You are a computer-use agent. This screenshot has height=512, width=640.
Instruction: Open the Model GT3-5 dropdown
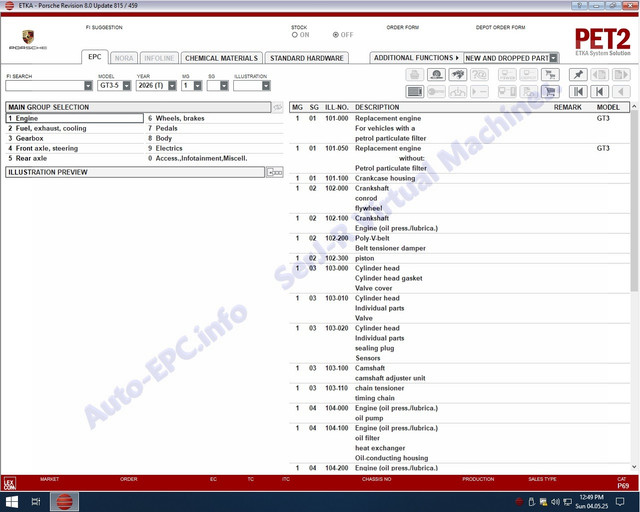(x=127, y=86)
